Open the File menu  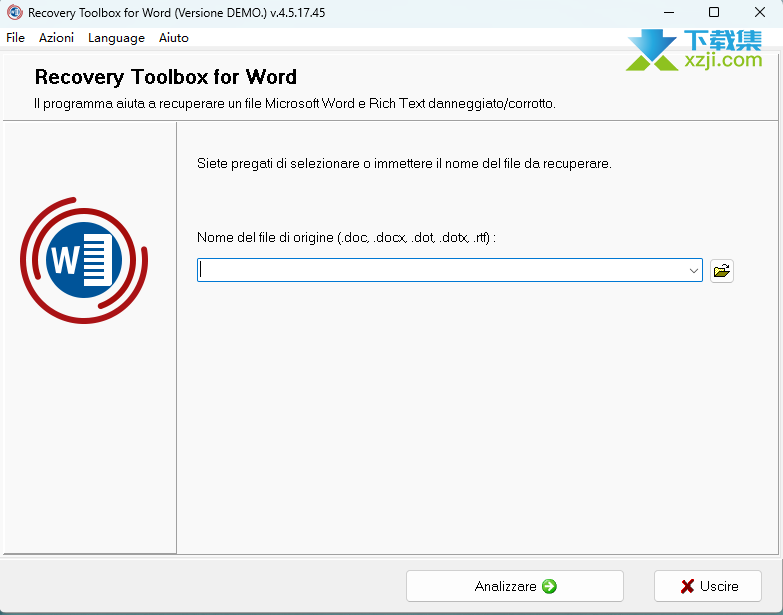(x=15, y=38)
